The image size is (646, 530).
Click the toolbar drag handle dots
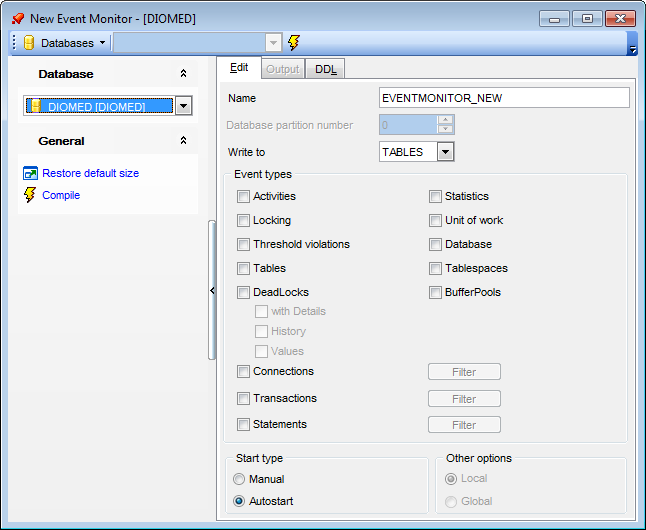[x=14, y=43]
